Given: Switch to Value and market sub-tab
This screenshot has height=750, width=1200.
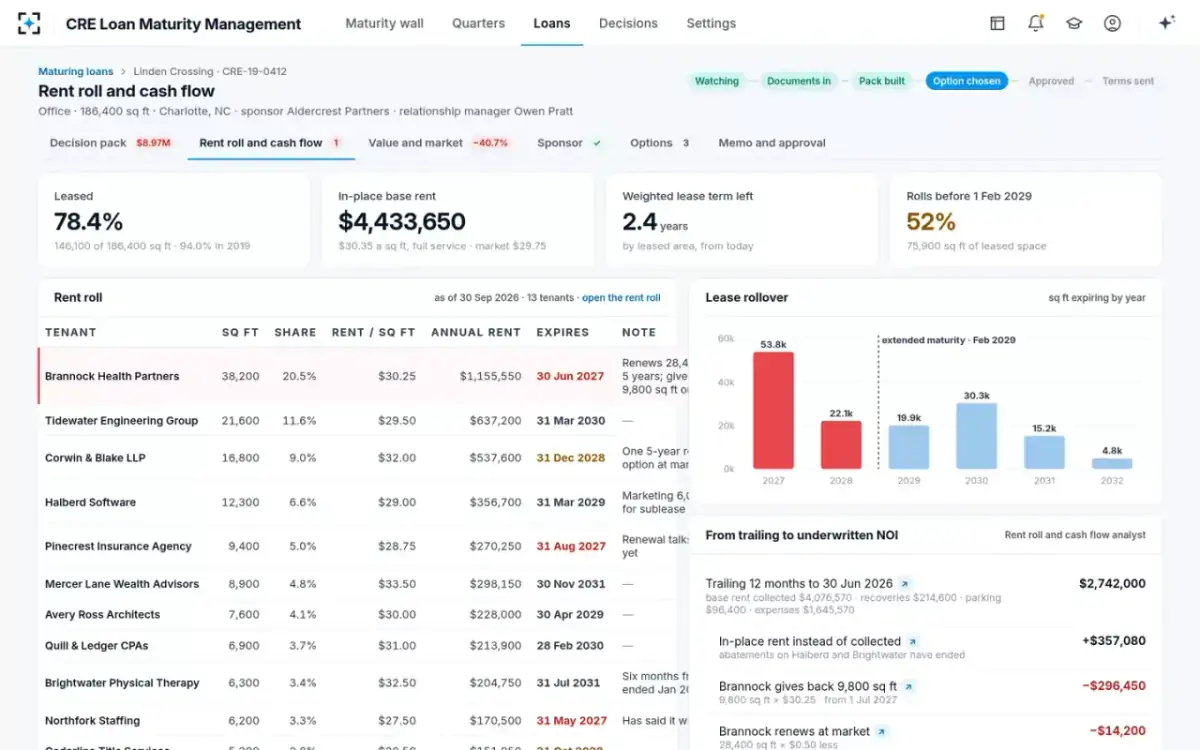Looking at the screenshot, I should click(439, 143).
